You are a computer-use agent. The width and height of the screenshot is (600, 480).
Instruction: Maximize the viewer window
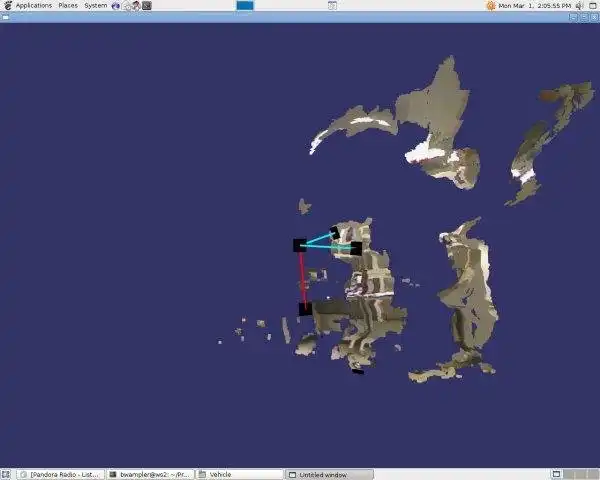point(584,17)
